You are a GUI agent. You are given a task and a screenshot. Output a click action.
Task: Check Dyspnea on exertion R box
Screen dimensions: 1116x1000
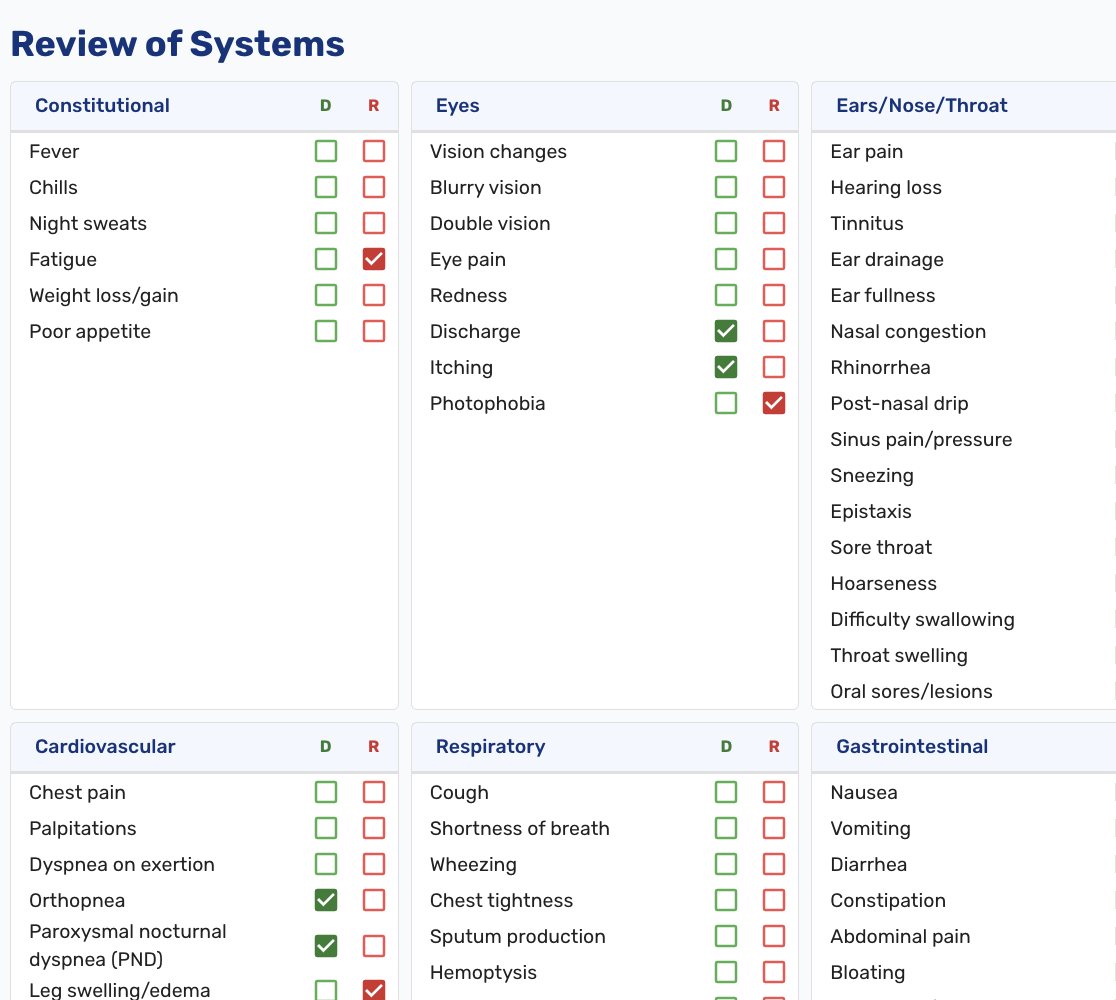pos(374,864)
